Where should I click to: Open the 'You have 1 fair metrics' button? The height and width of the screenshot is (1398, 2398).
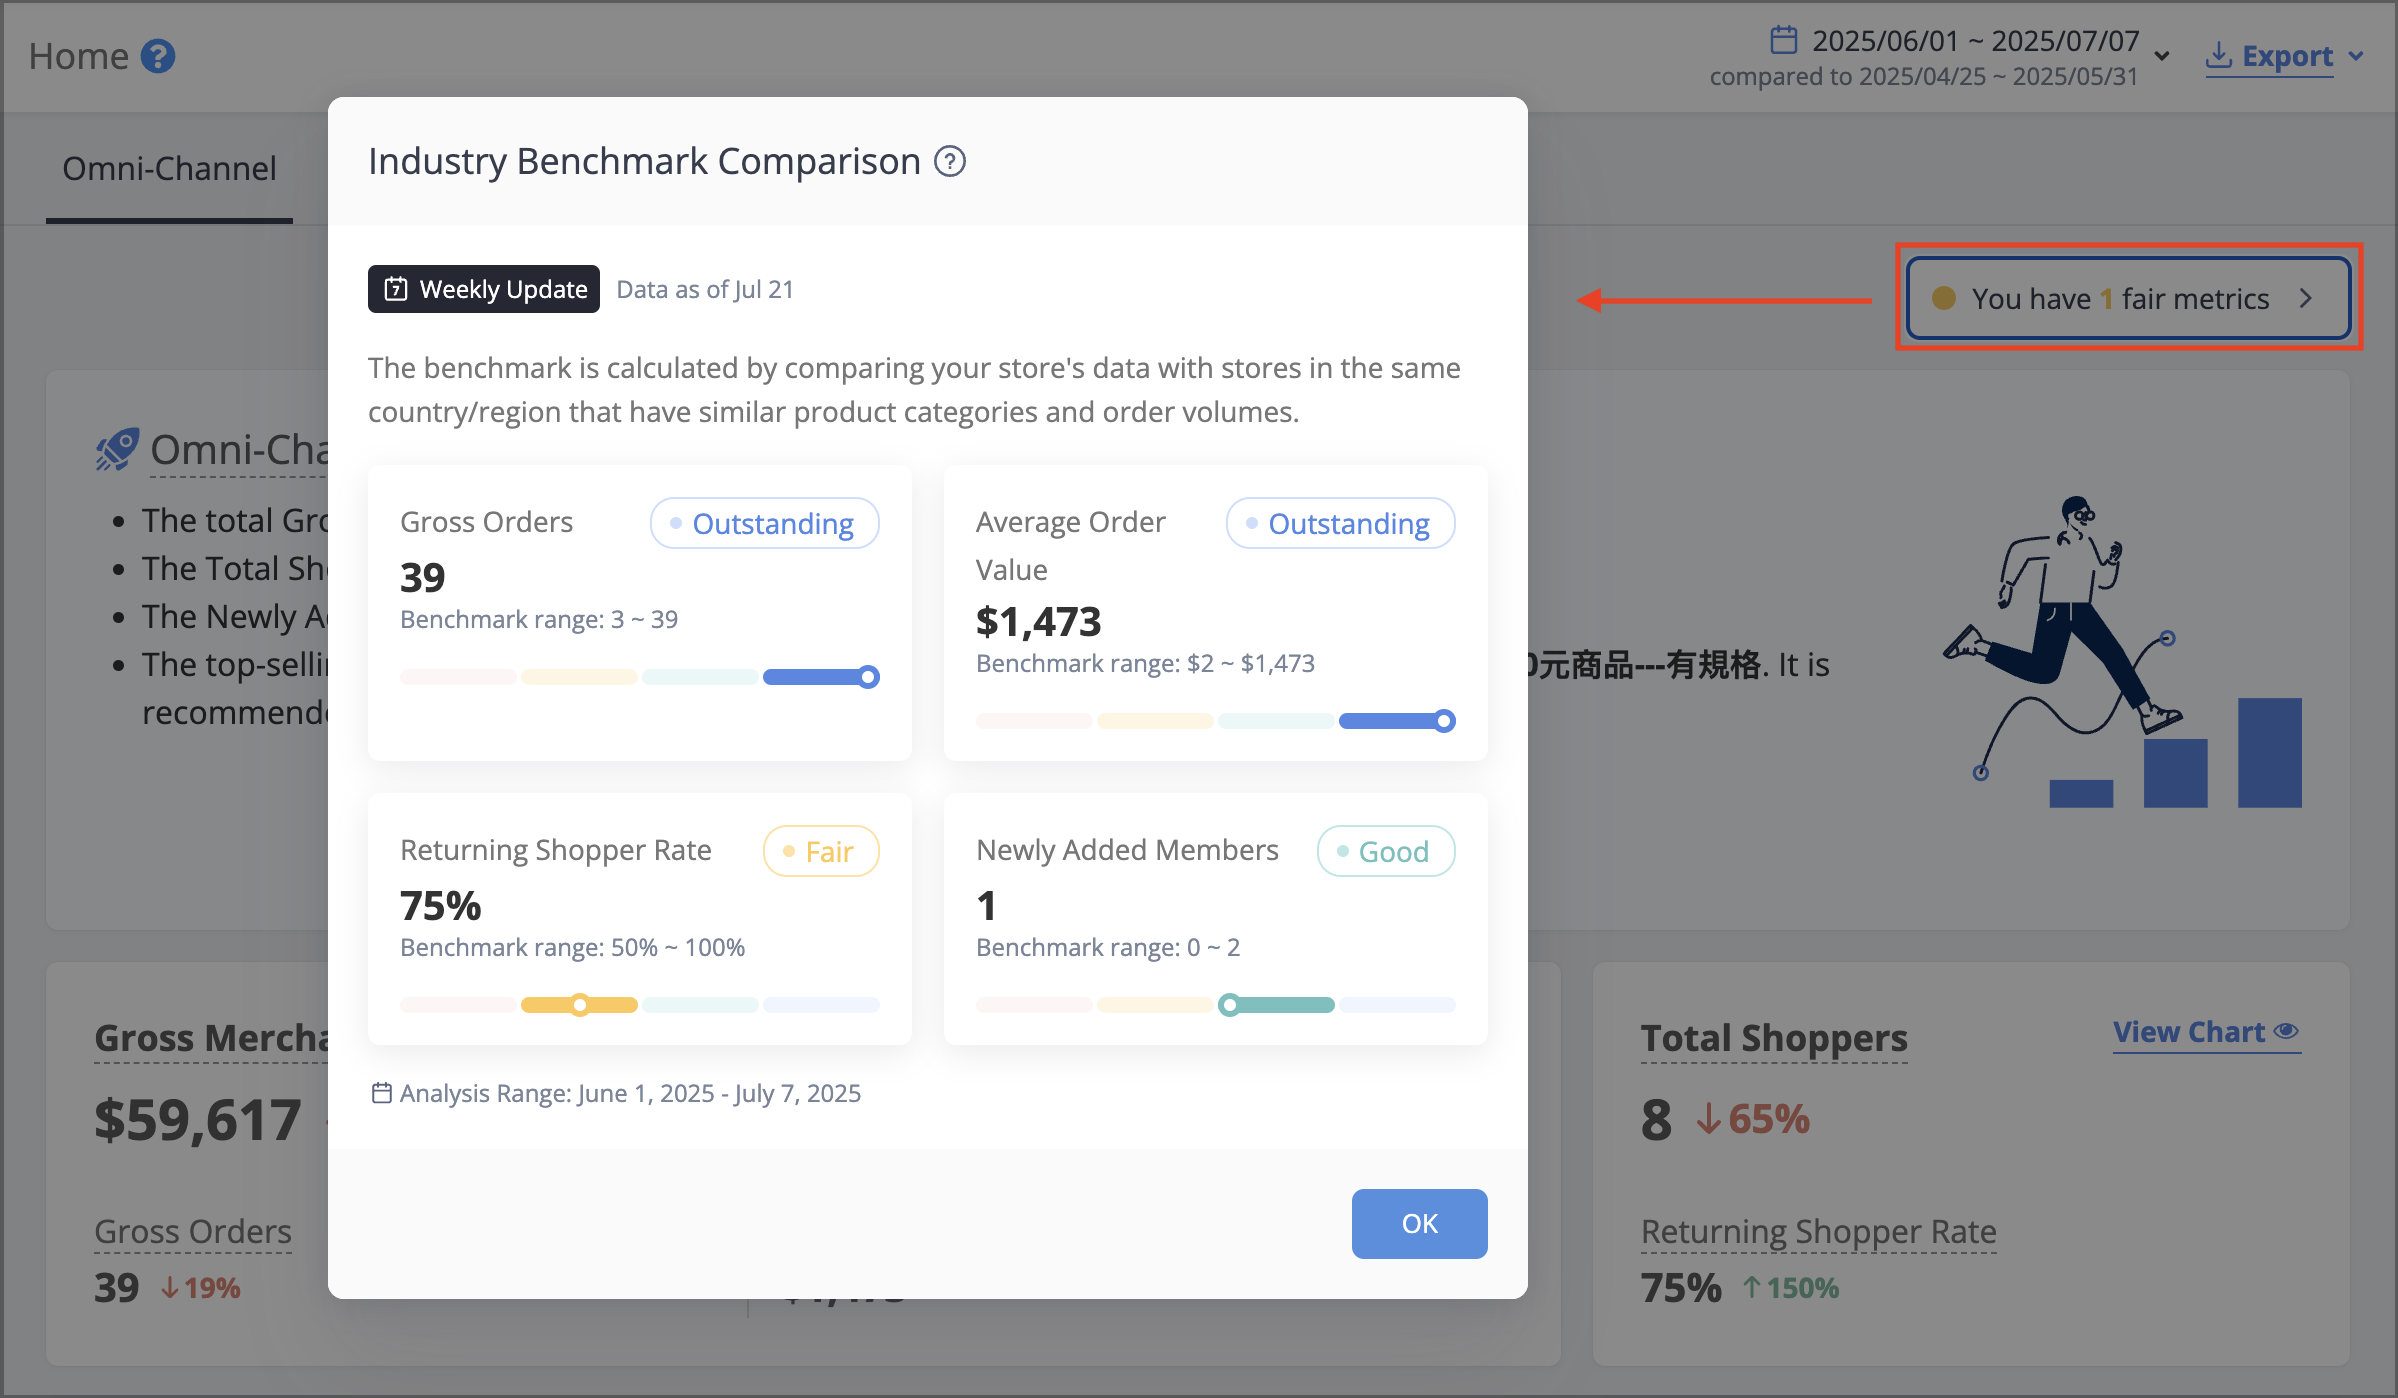(x=2128, y=298)
